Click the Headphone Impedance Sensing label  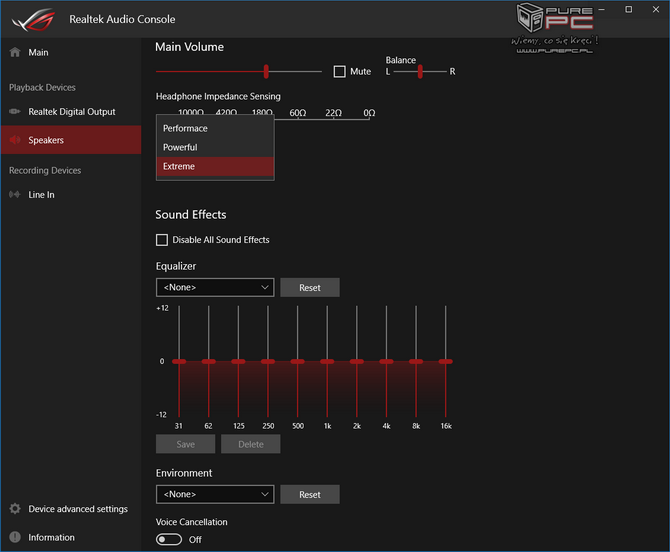point(218,97)
